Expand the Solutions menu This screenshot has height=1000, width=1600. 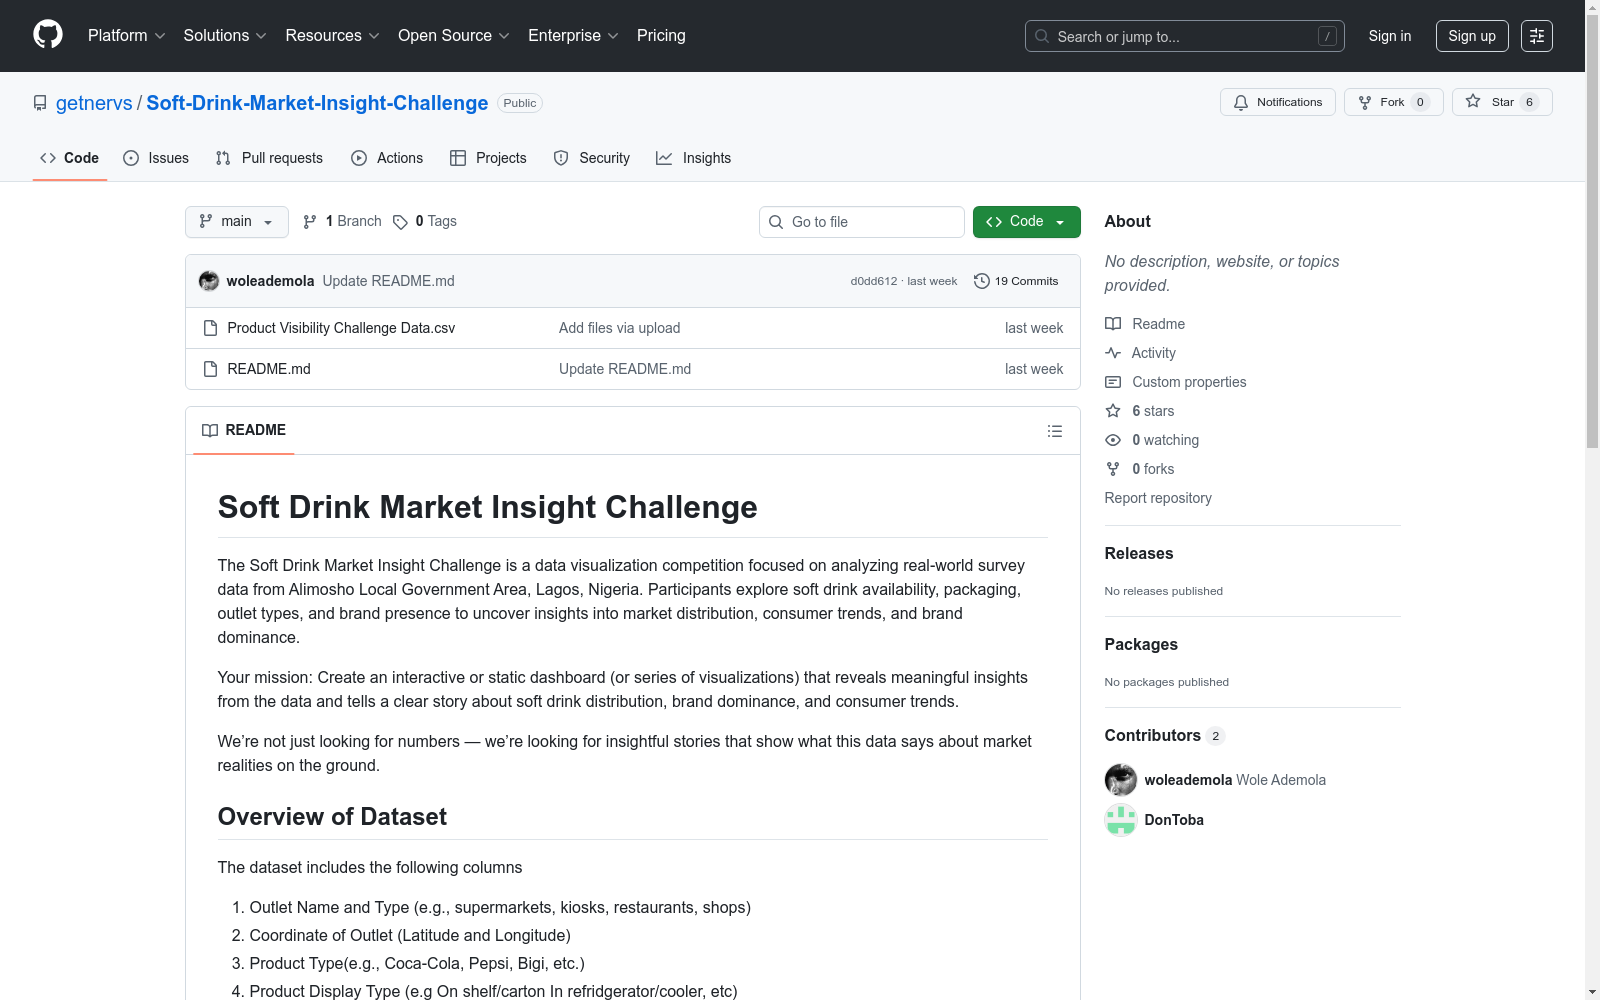pyautogui.click(x=225, y=35)
